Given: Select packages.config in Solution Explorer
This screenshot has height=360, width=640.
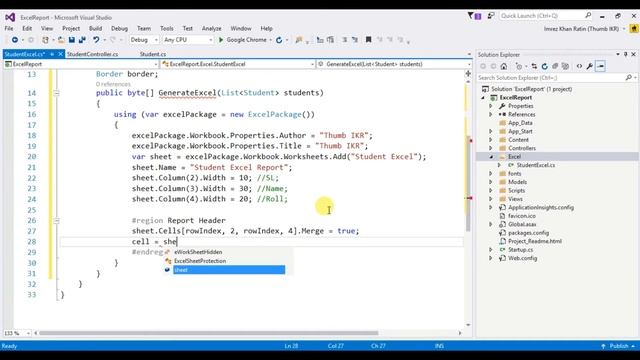Looking at the screenshot, I should tap(528, 233).
